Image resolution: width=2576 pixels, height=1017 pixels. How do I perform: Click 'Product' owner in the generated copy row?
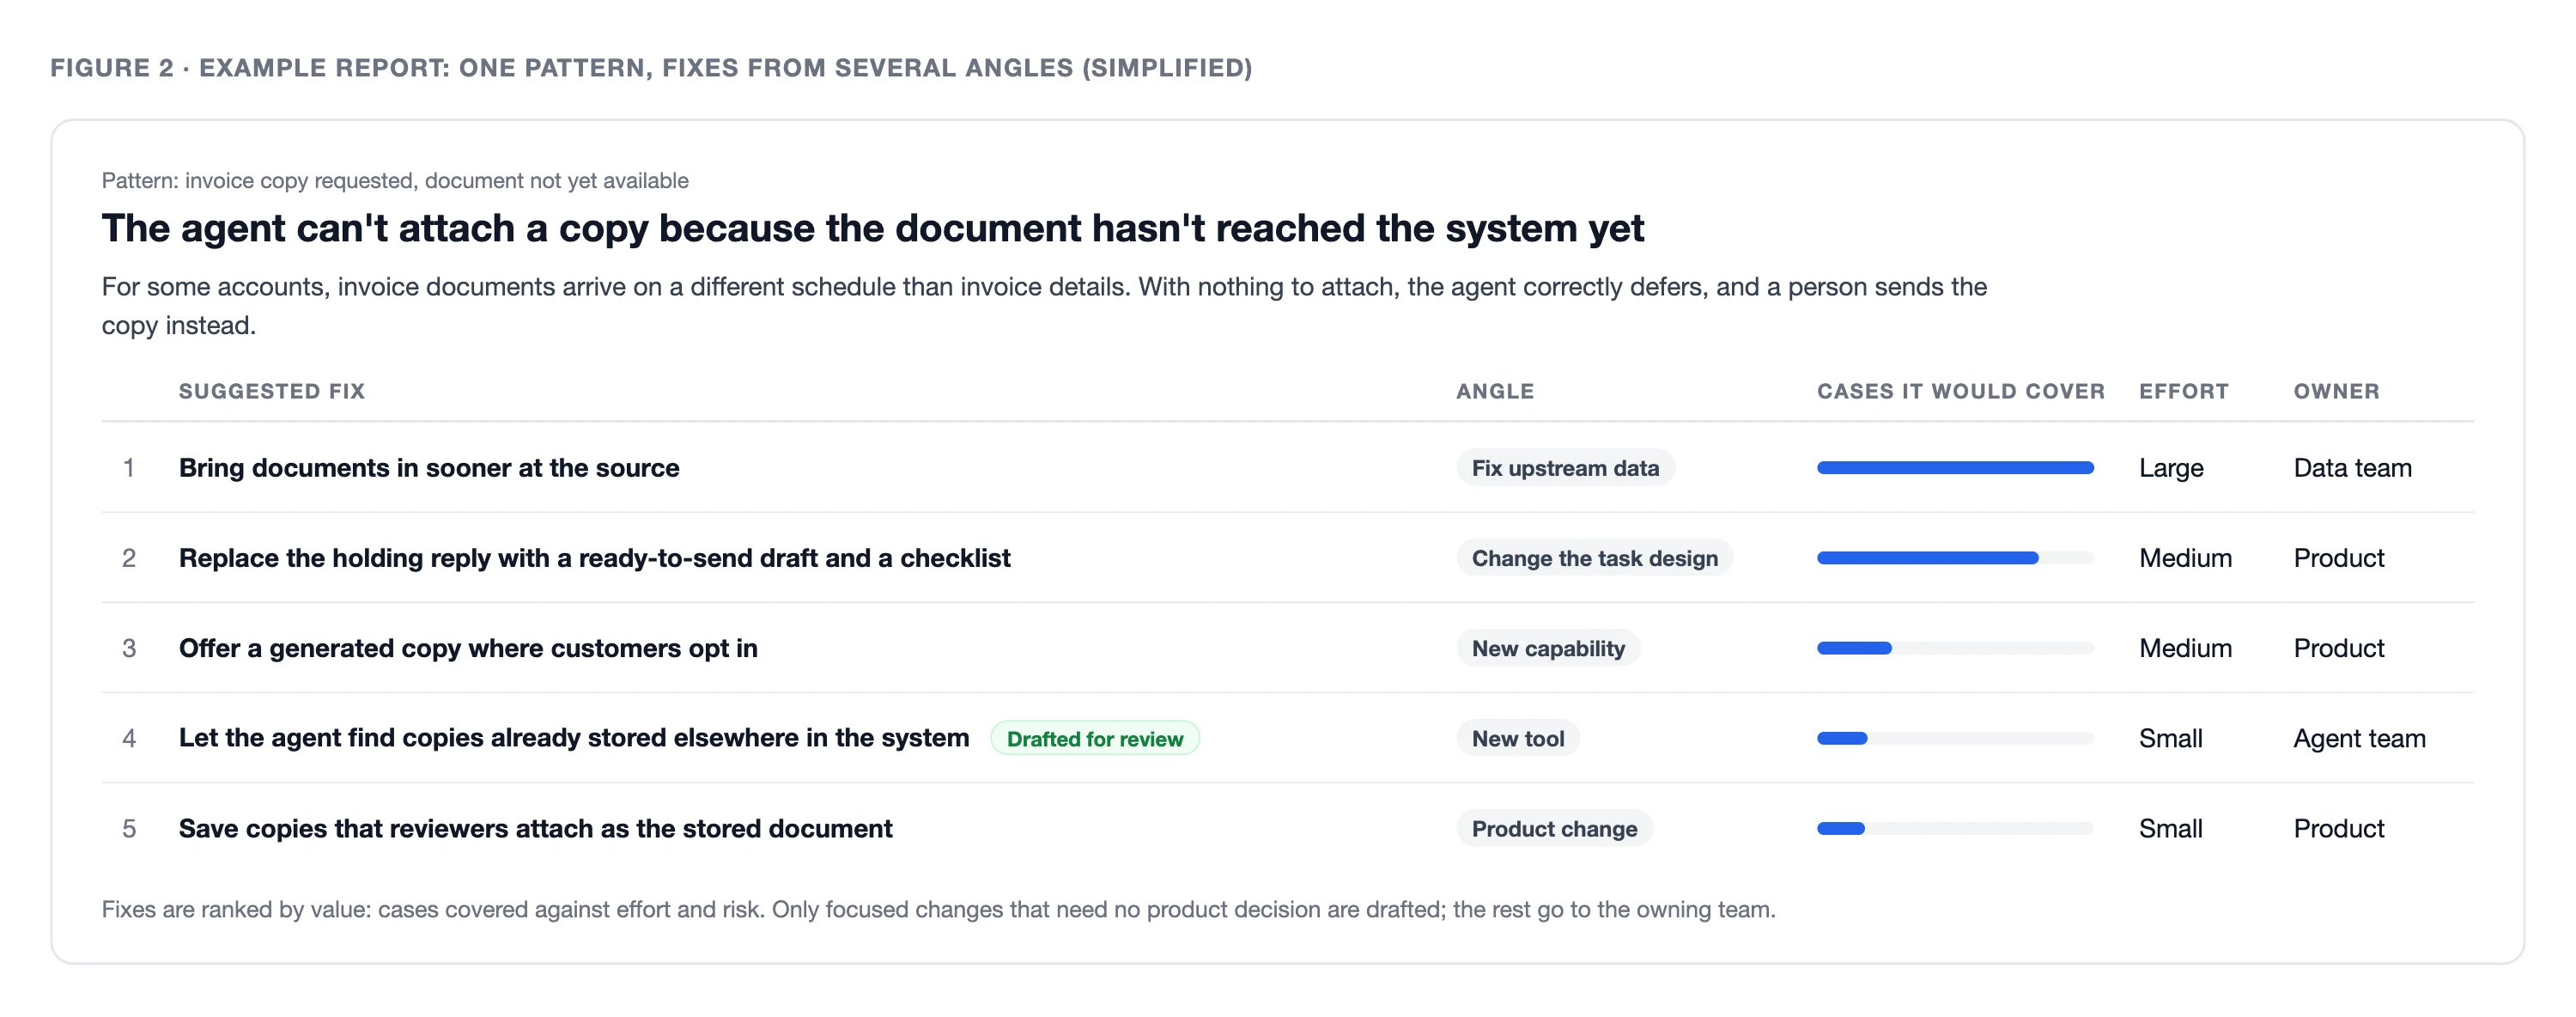(x=2338, y=648)
